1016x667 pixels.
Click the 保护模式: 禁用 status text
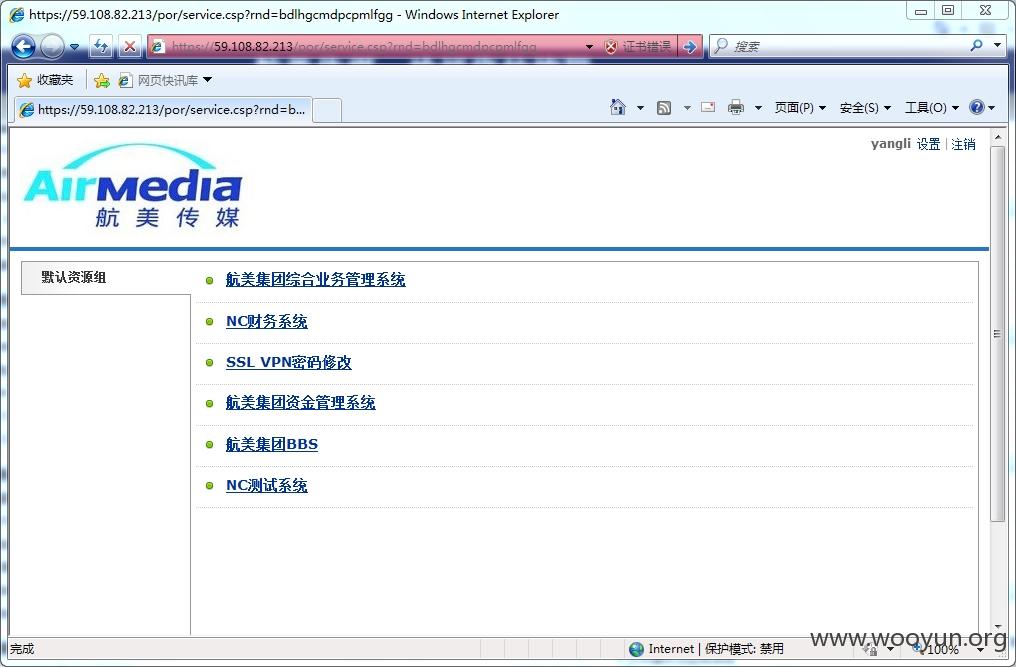(x=744, y=649)
